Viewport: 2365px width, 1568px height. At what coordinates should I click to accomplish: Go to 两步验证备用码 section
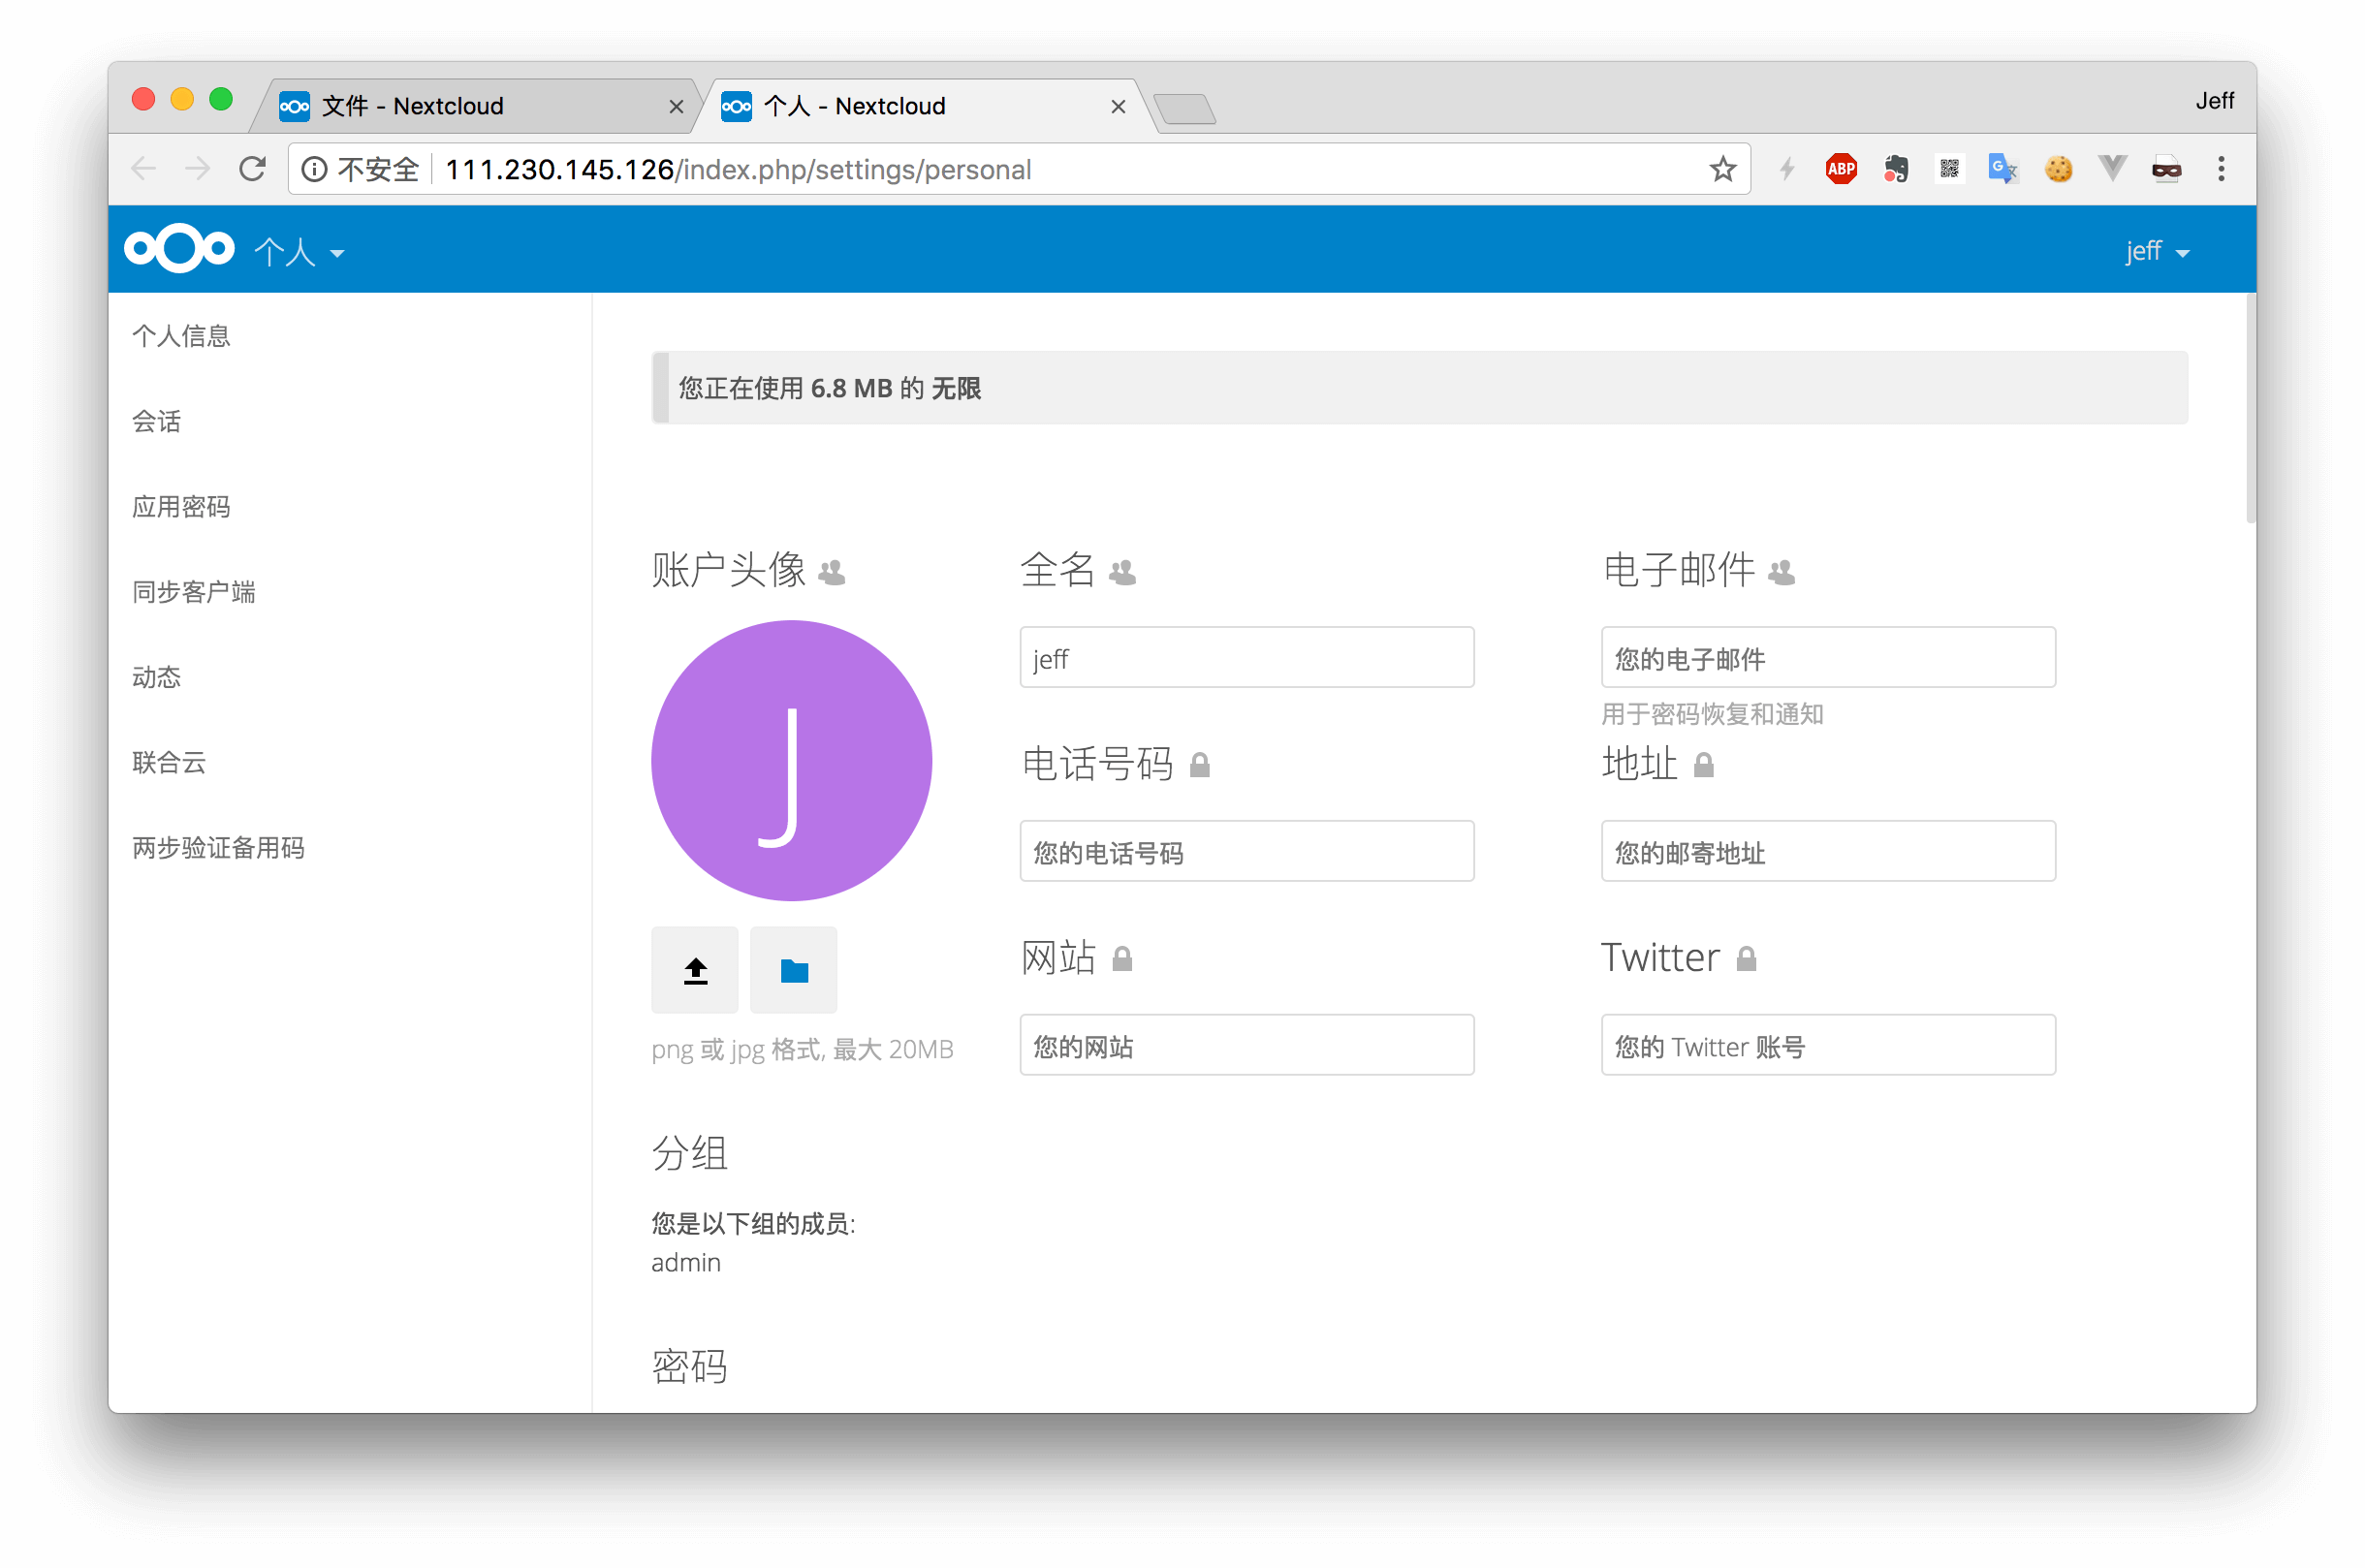219,848
